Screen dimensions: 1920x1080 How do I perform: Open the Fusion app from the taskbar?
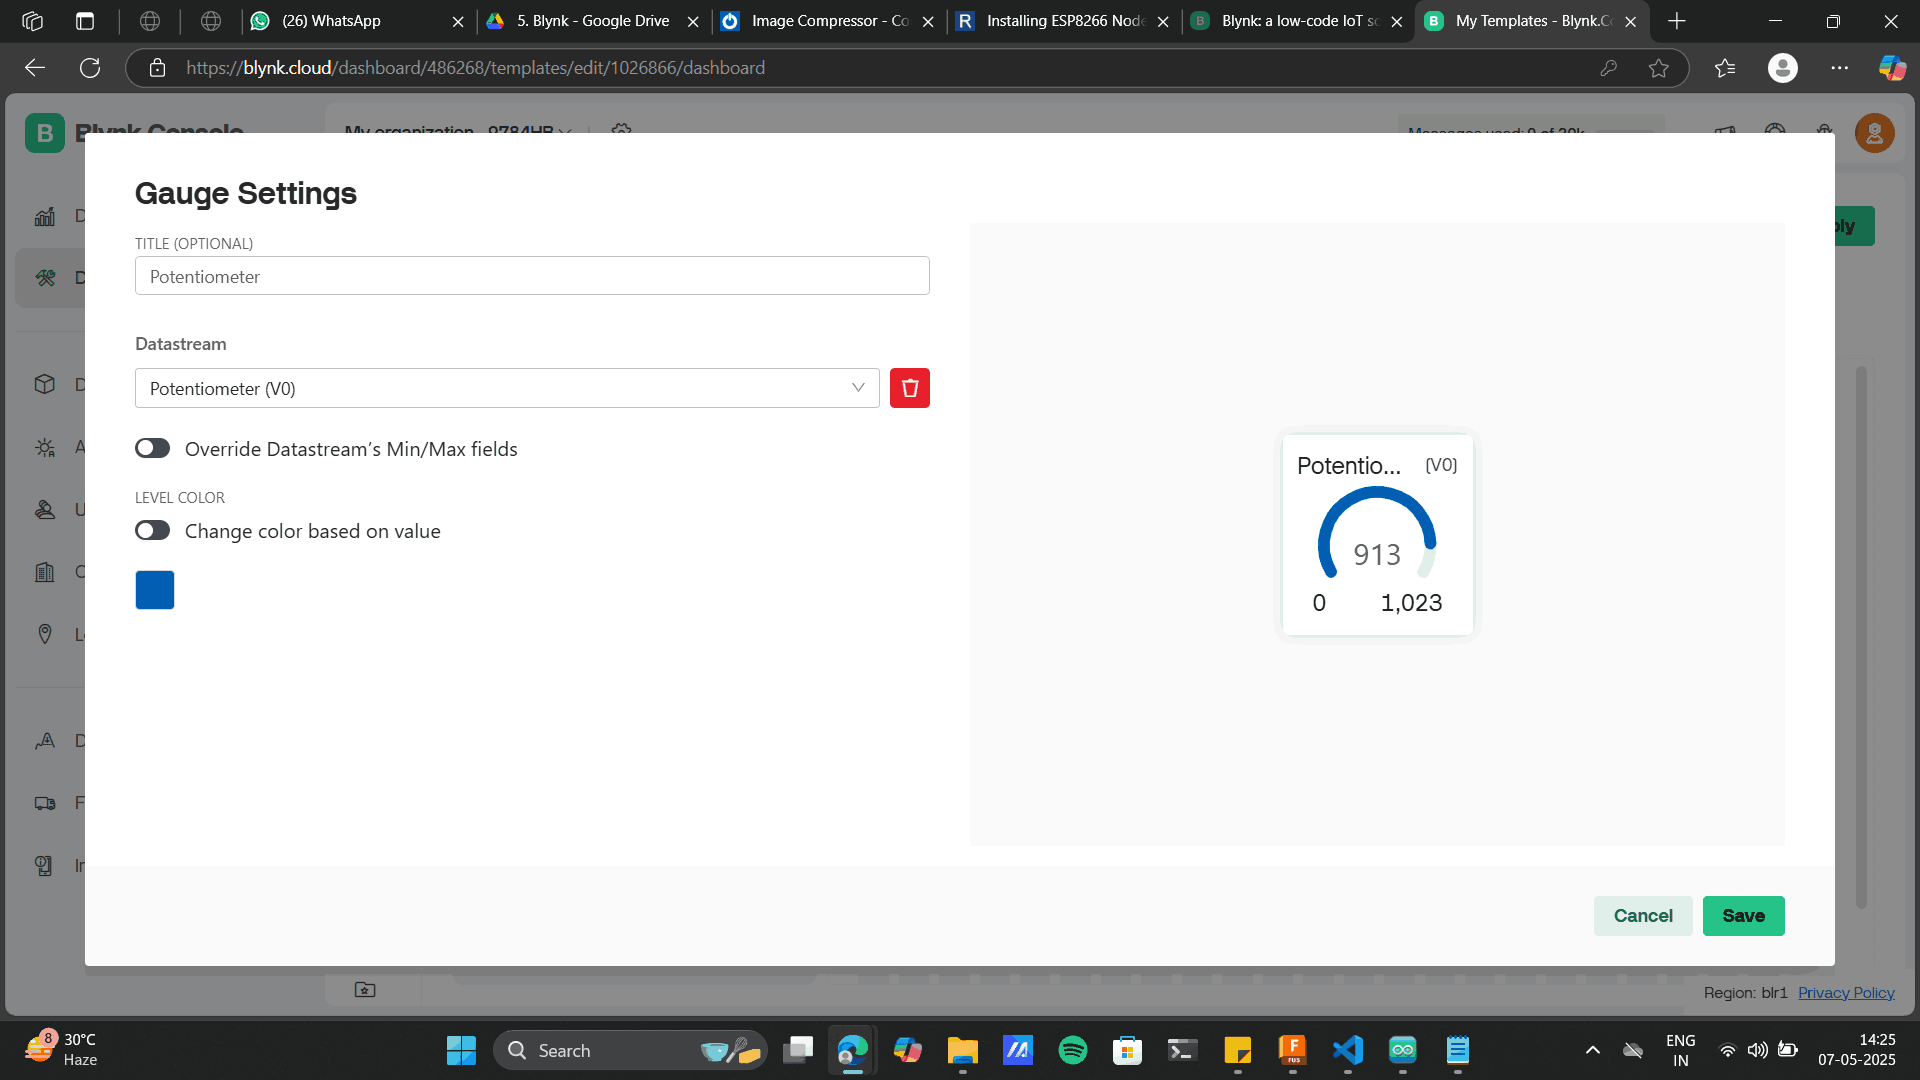point(1292,1050)
